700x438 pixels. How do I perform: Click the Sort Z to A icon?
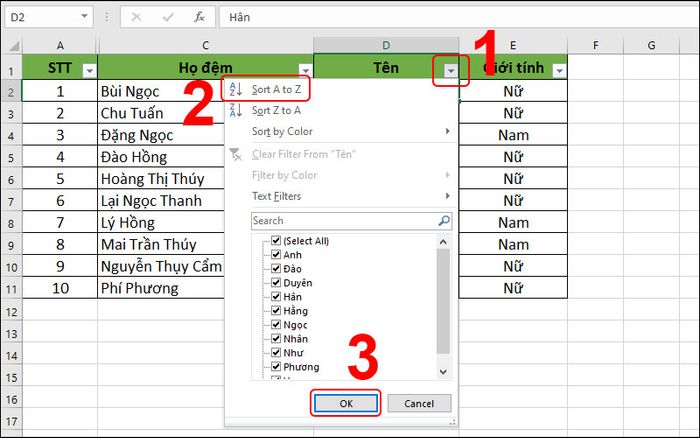coord(236,110)
